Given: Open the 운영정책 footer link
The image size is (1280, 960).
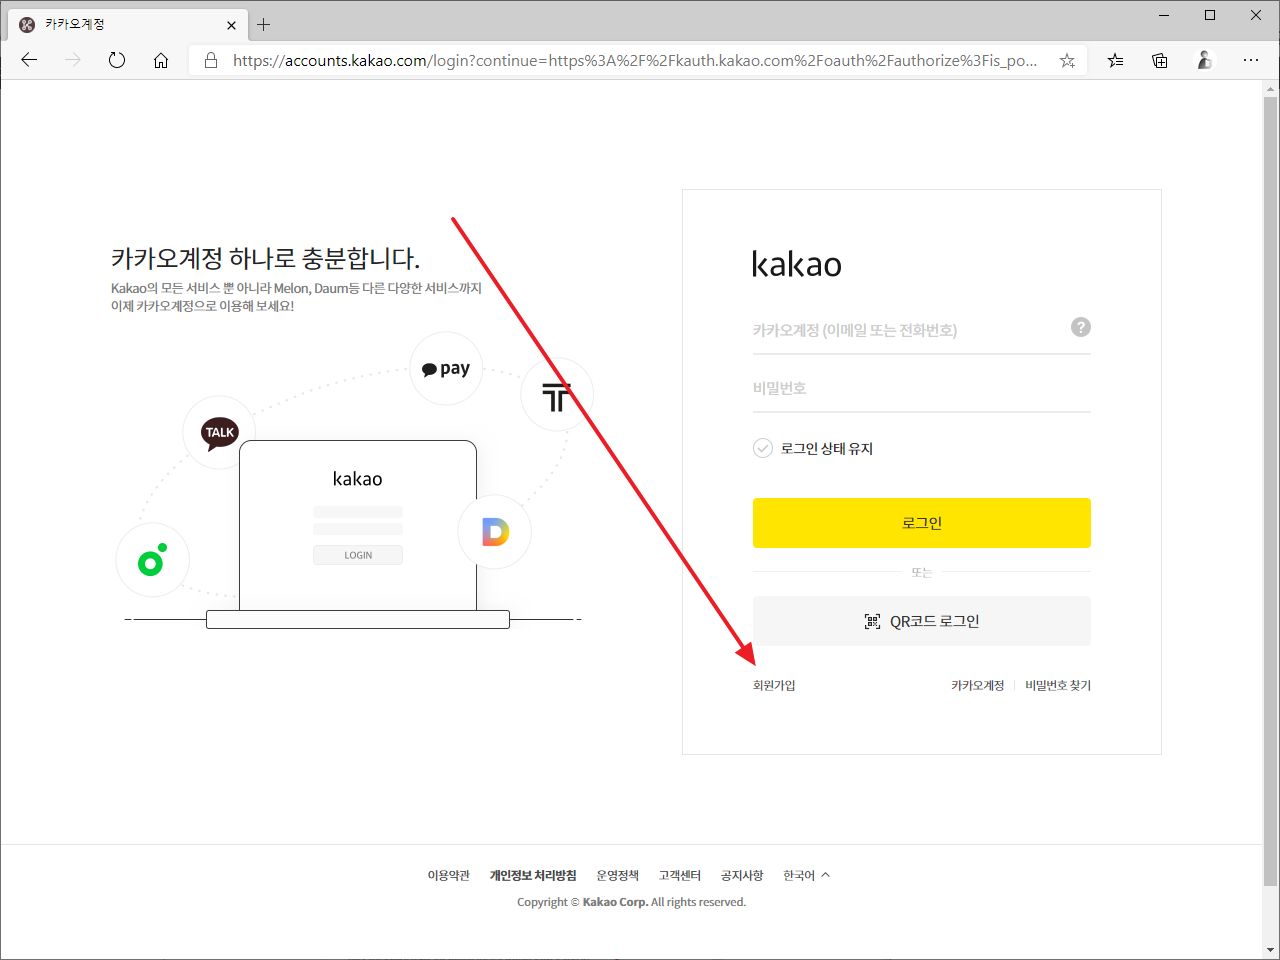Looking at the screenshot, I should [617, 875].
